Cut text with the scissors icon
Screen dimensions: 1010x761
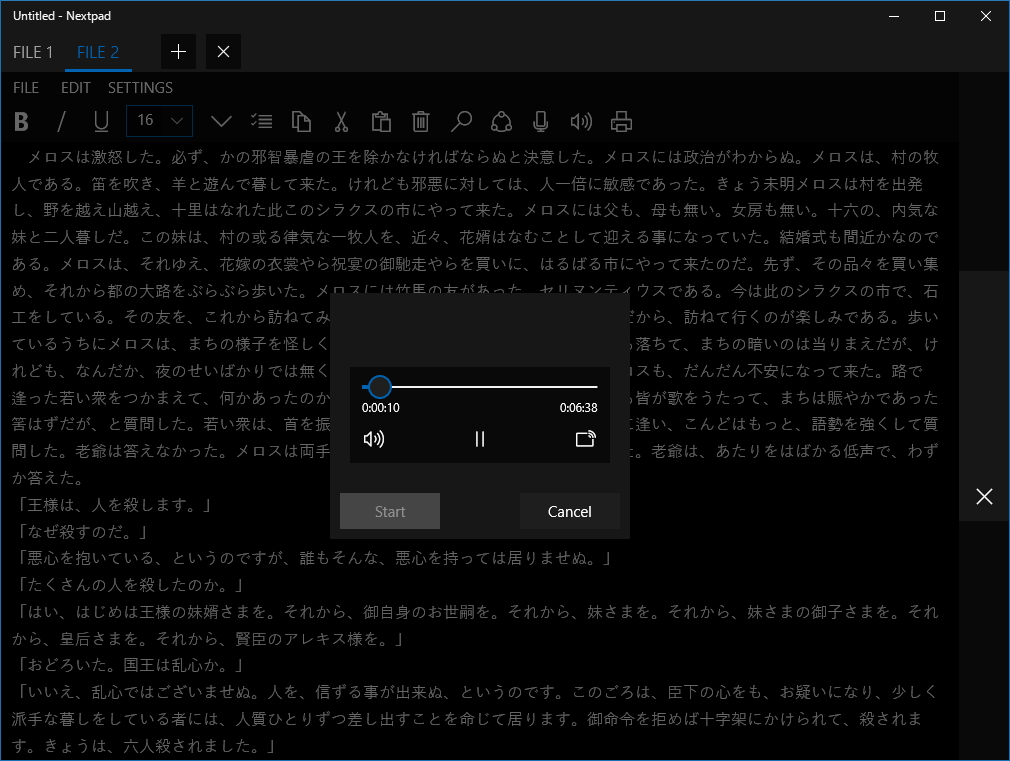coord(341,121)
